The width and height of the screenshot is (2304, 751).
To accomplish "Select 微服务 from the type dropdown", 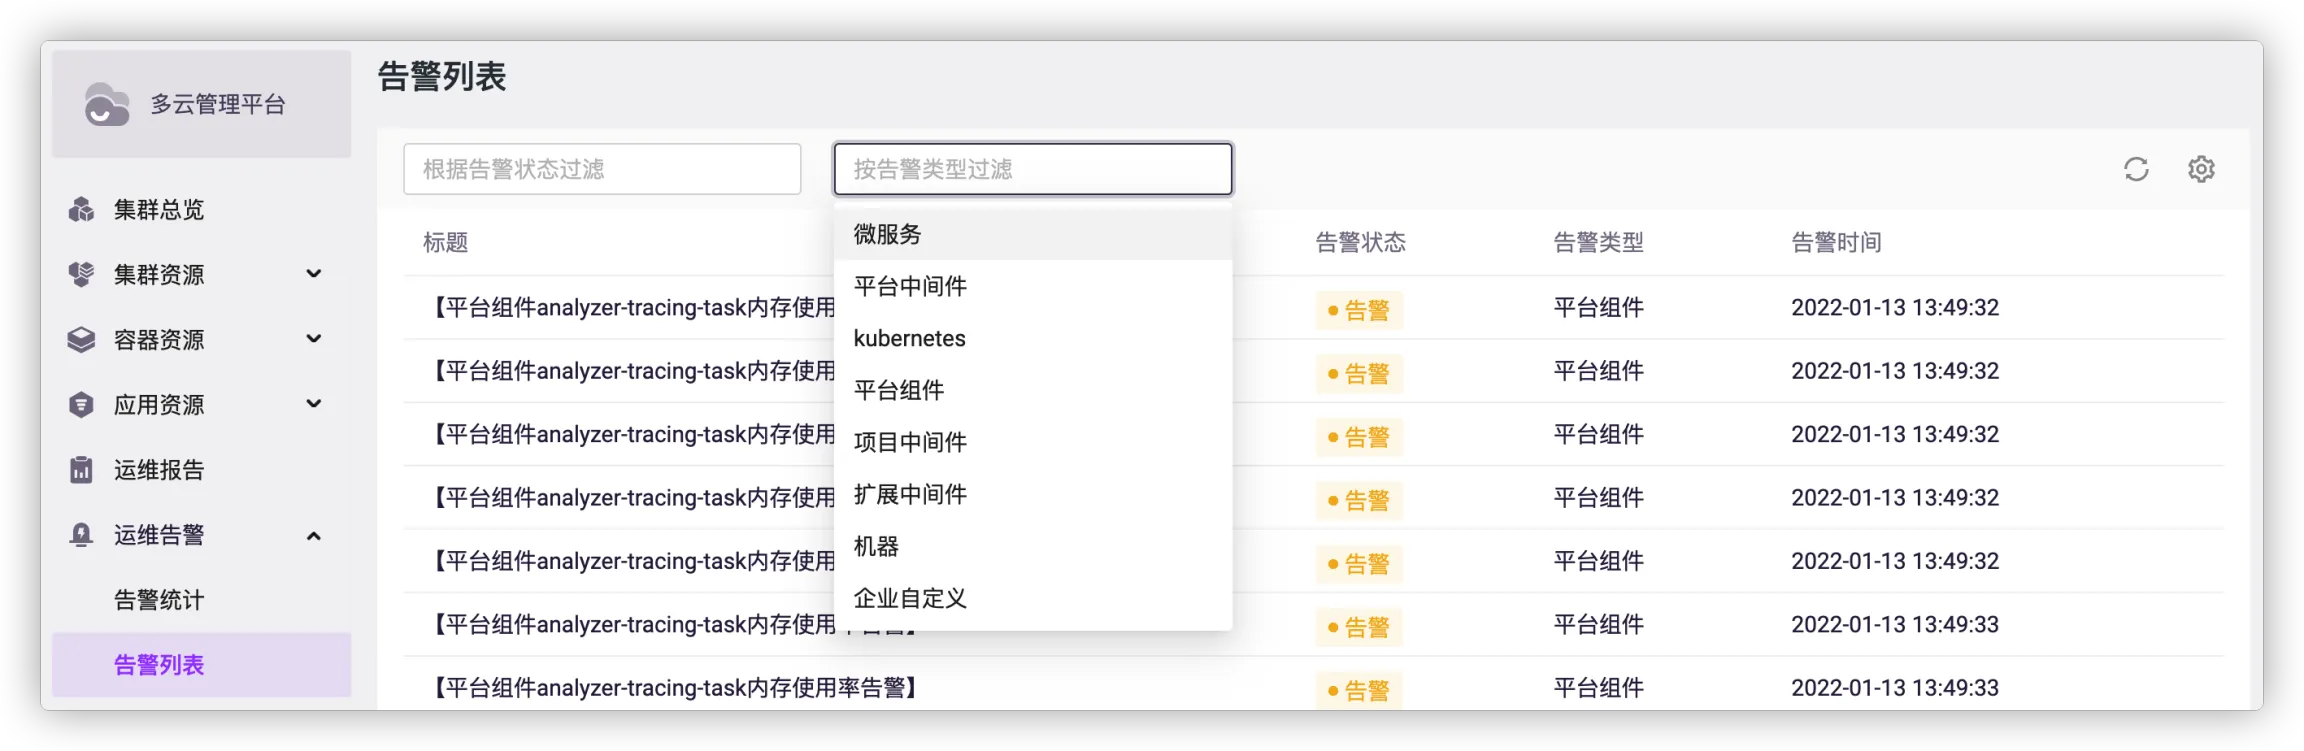I will [x=887, y=235].
